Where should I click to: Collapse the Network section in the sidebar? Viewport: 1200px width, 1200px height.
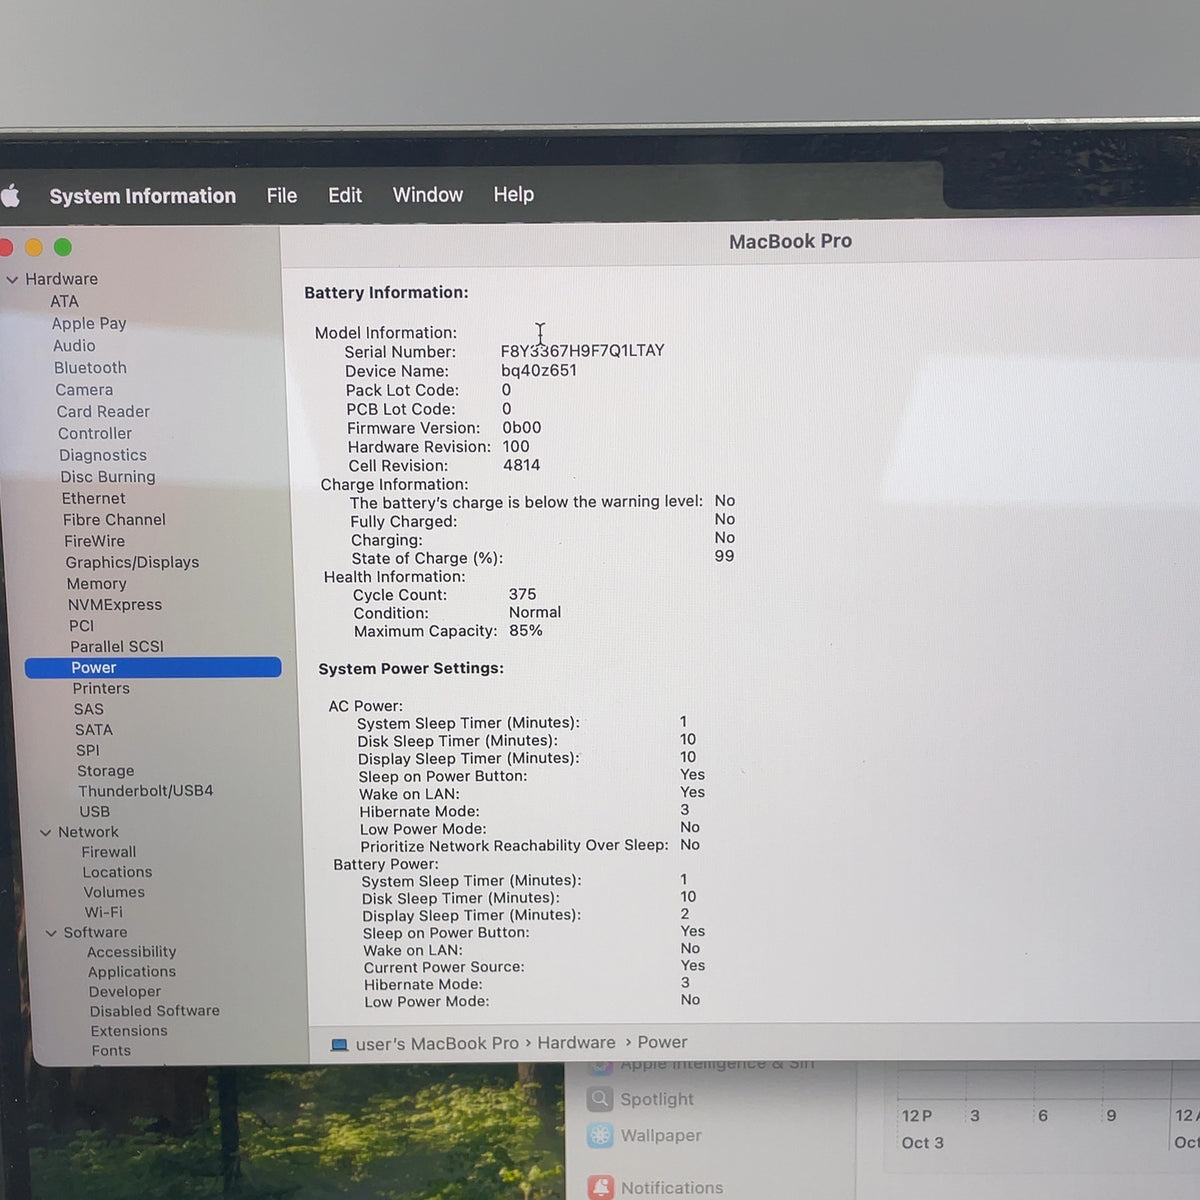pos(45,832)
